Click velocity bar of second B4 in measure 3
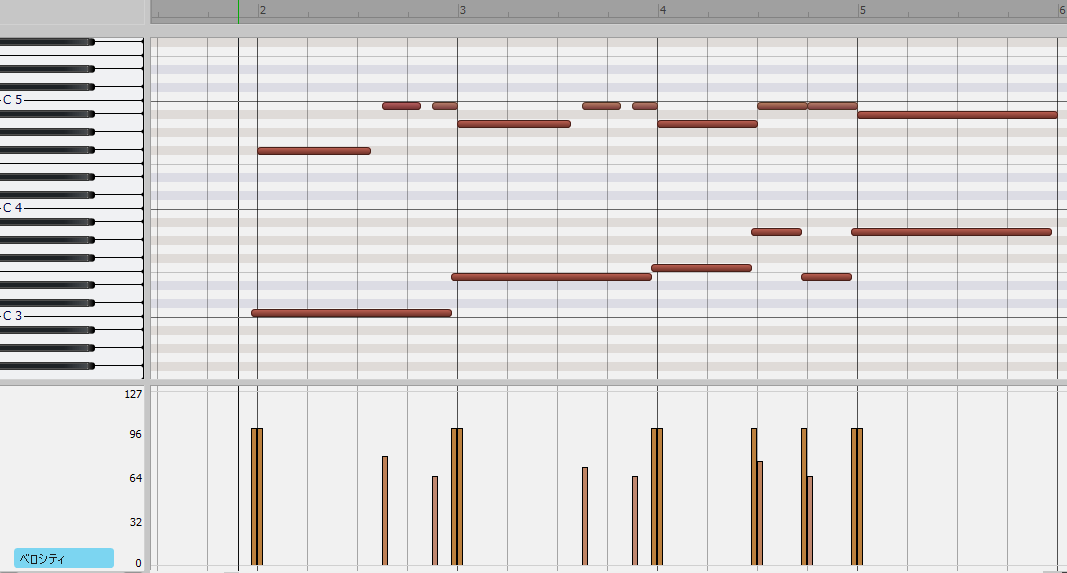This screenshot has height=573, width=1067. [x=635, y=521]
